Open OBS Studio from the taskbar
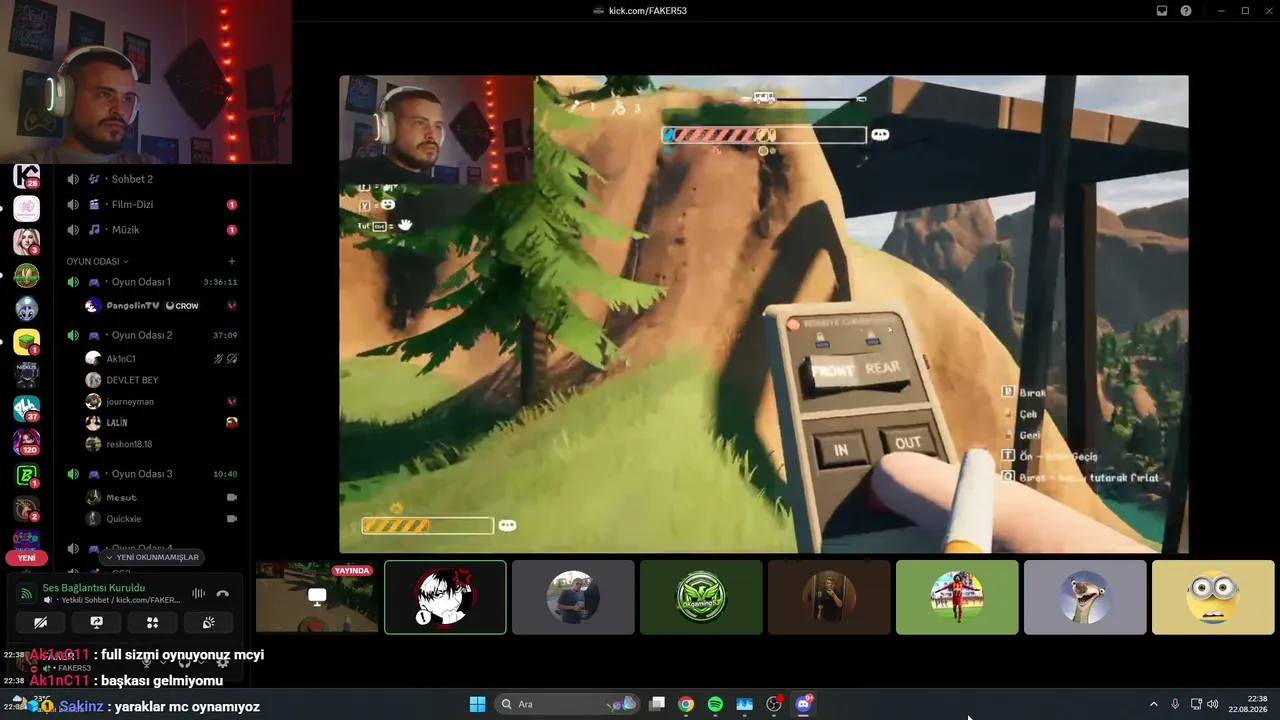Image resolution: width=1280 pixels, height=720 pixels. [x=774, y=704]
